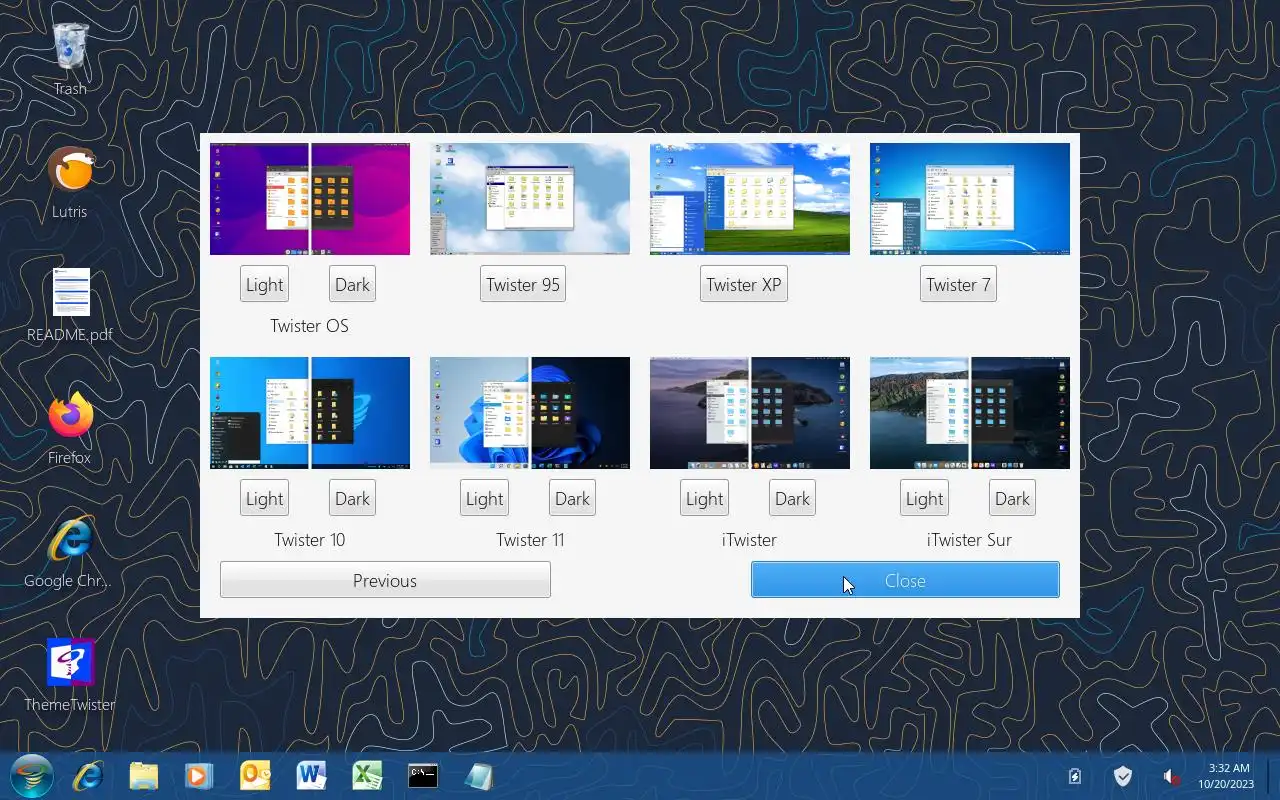Viewport: 1280px width, 800px height.
Task: Click the Twister 10 preview thumbnail
Action: (x=310, y=413)
